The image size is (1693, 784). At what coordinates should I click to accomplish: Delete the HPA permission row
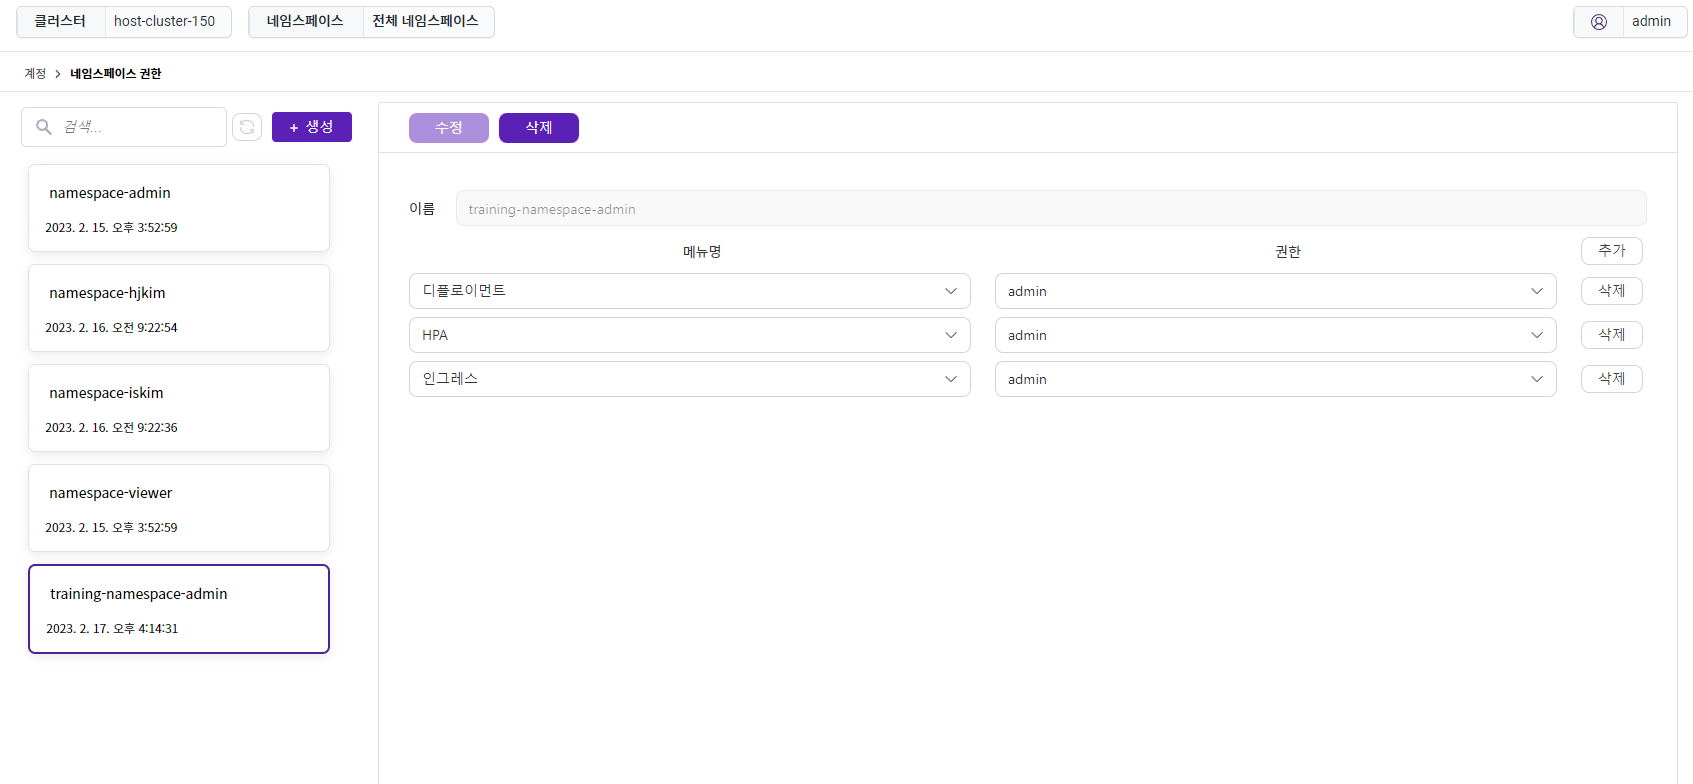click(x=1612, y=335)
